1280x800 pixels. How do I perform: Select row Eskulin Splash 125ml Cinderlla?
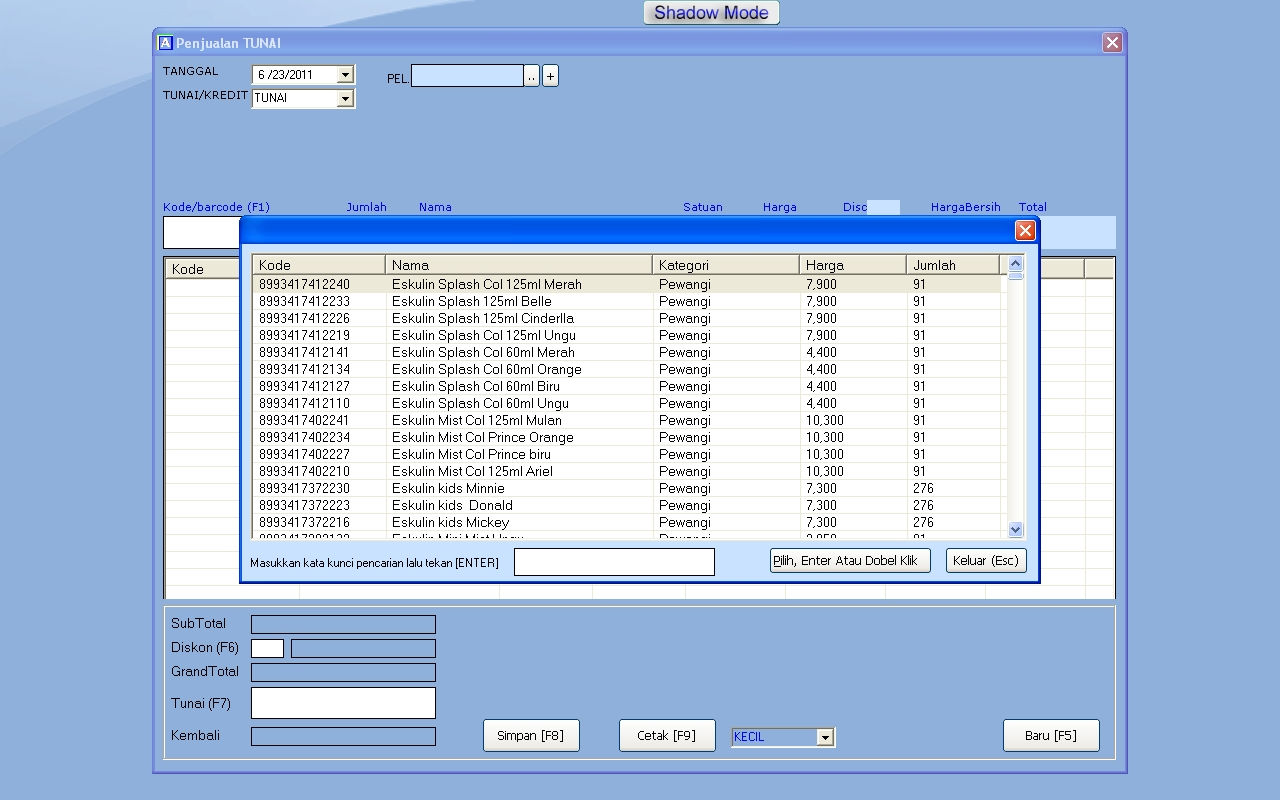pos(627,318)
